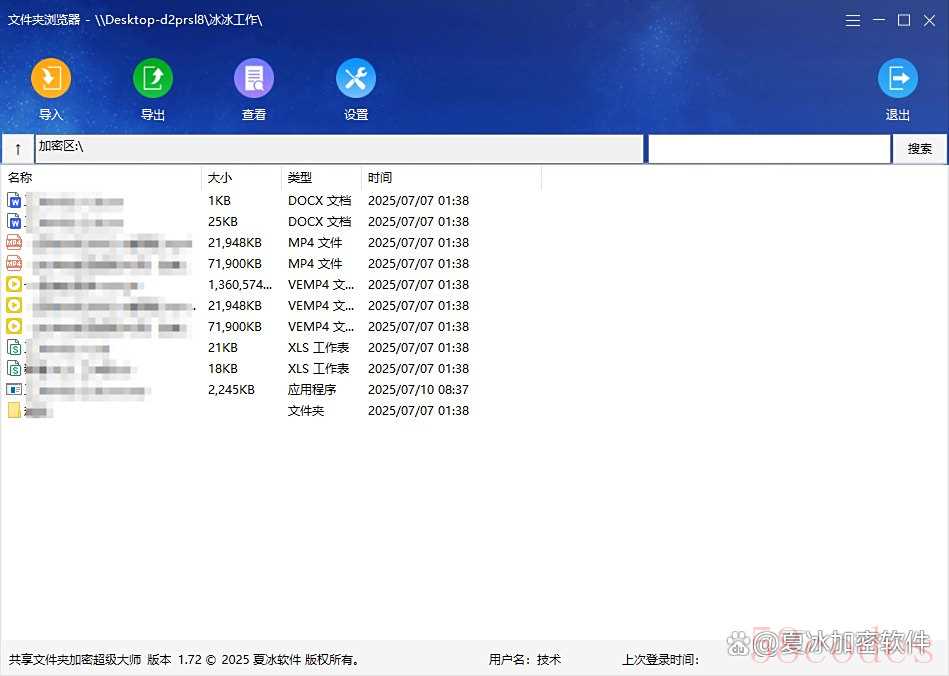Select the Word icon of the 25KB DOCX file
This screenshot has width=949, height=676.
tap(14, 222)
